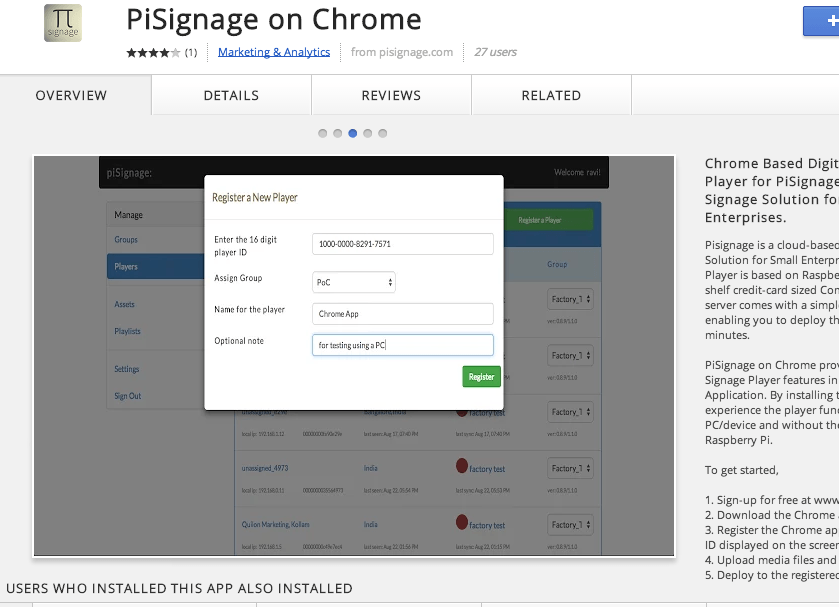
Task: Select the fifth screenshot carousel dot
Action: point(382,133)
